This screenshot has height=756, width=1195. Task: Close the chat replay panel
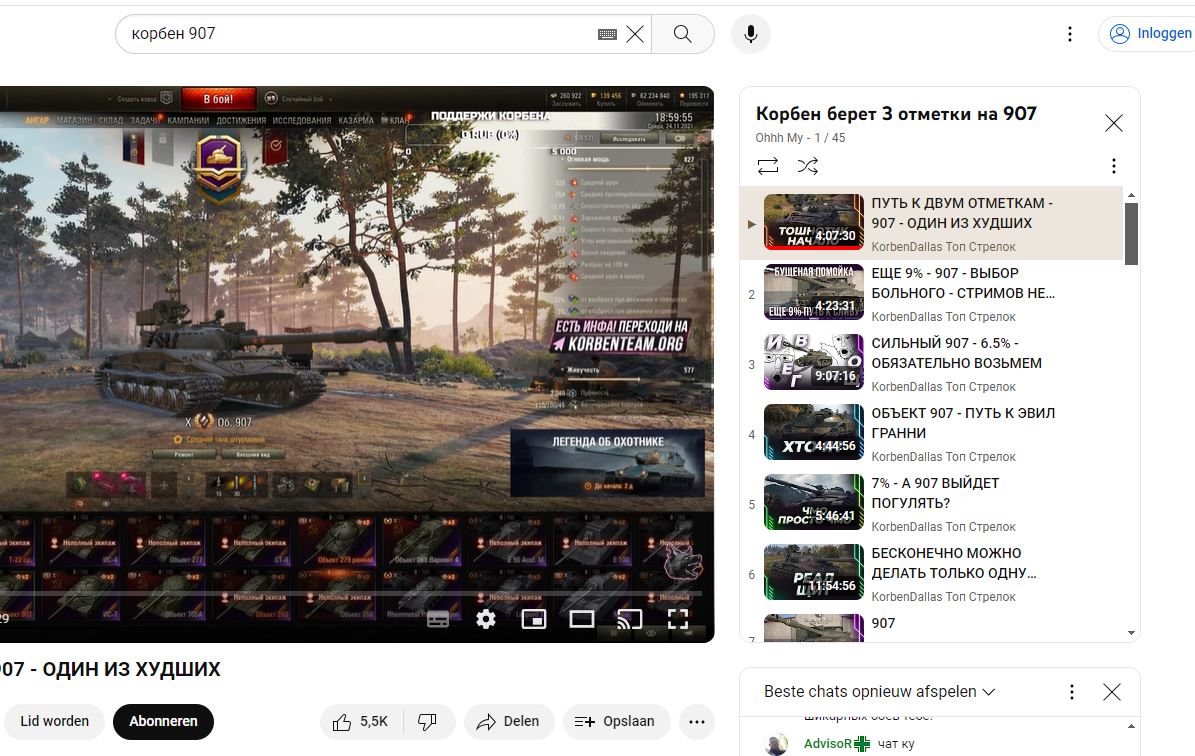(1112, 691)
